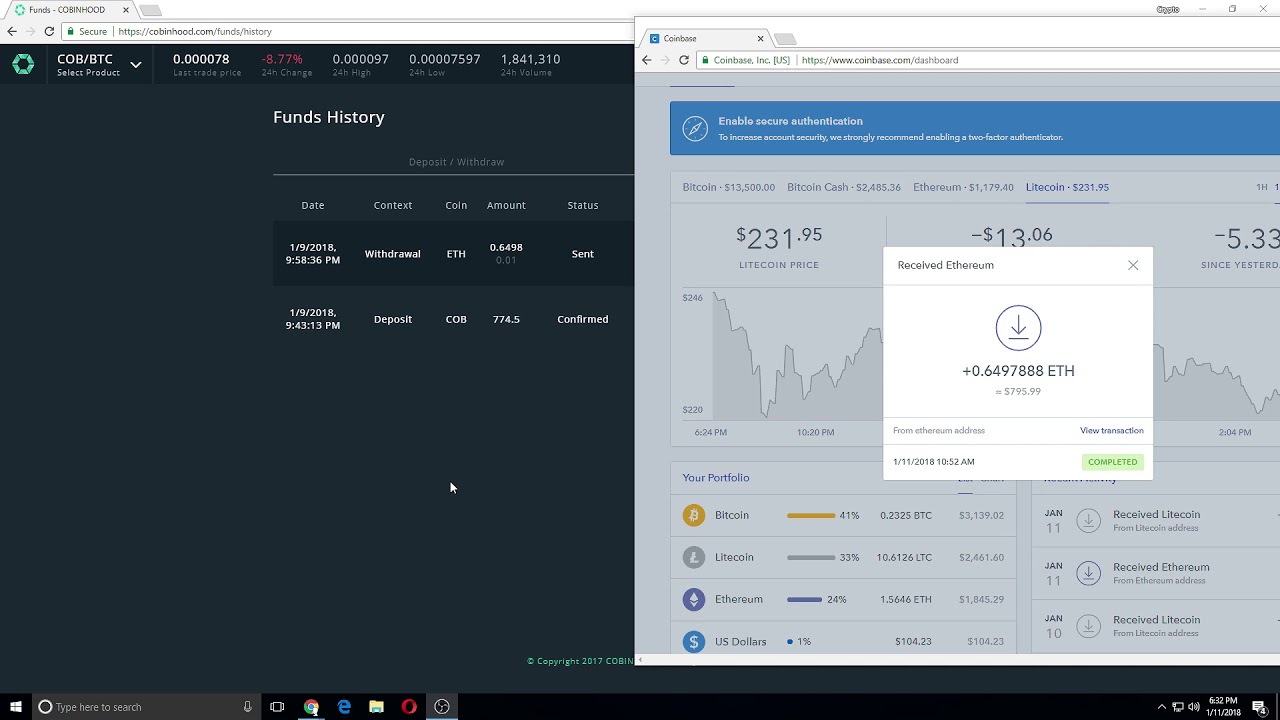Select the ETH Withdrawal row
Viewport: 1280px width, 720px height.
pyautogui.click(x=454, y=254)
